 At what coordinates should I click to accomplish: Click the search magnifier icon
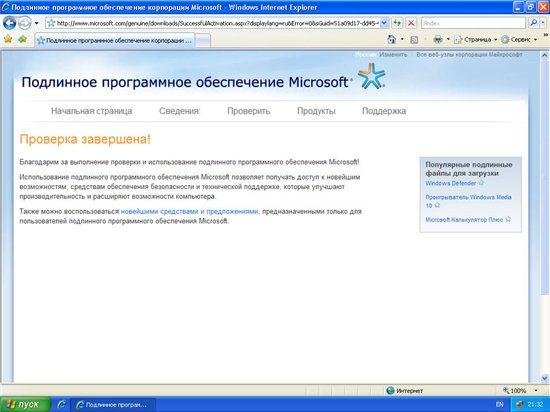[533, 23]
